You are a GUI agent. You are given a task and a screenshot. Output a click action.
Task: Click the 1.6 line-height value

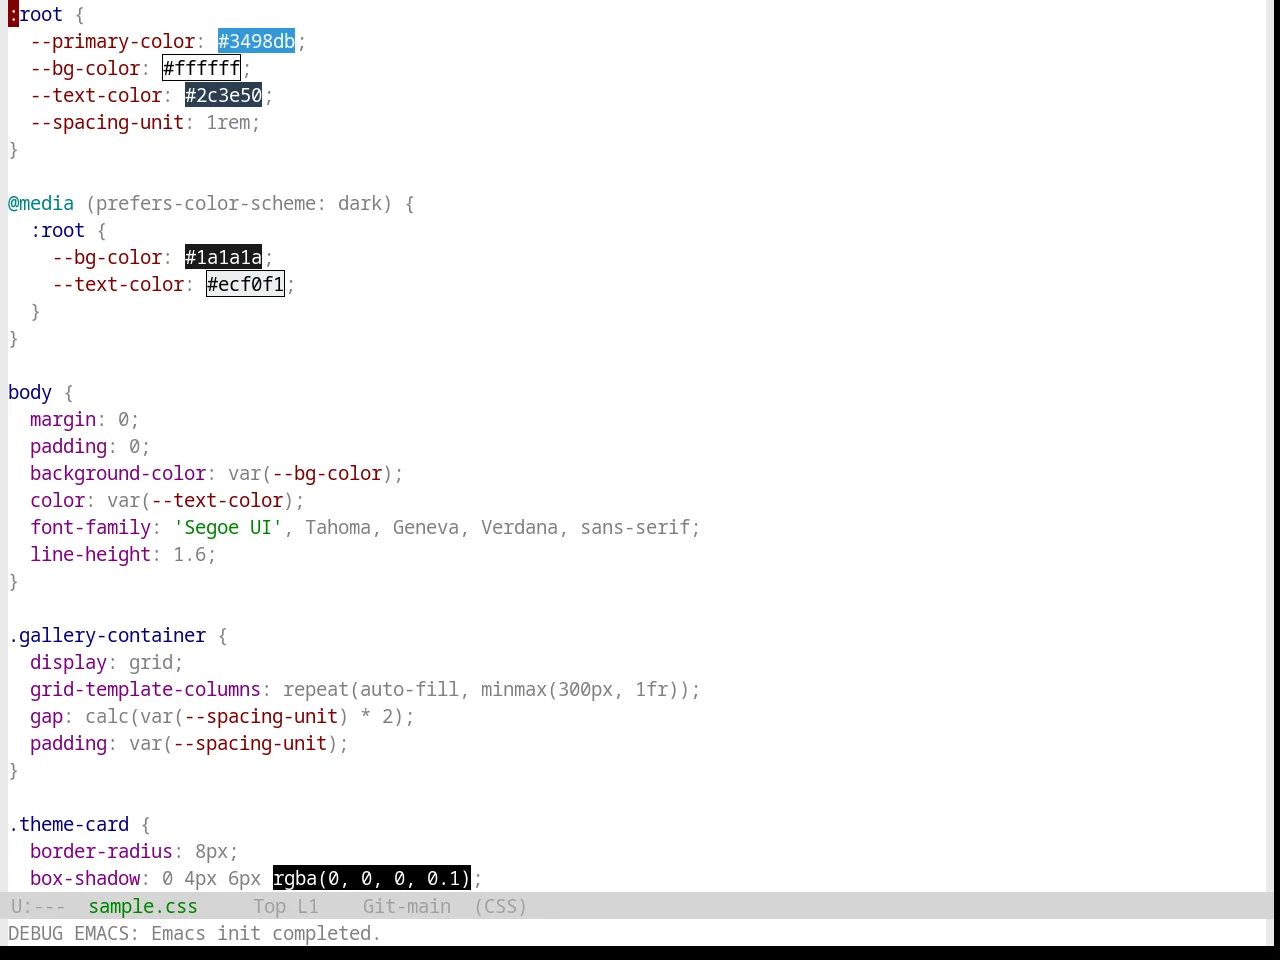click(189, 554)
